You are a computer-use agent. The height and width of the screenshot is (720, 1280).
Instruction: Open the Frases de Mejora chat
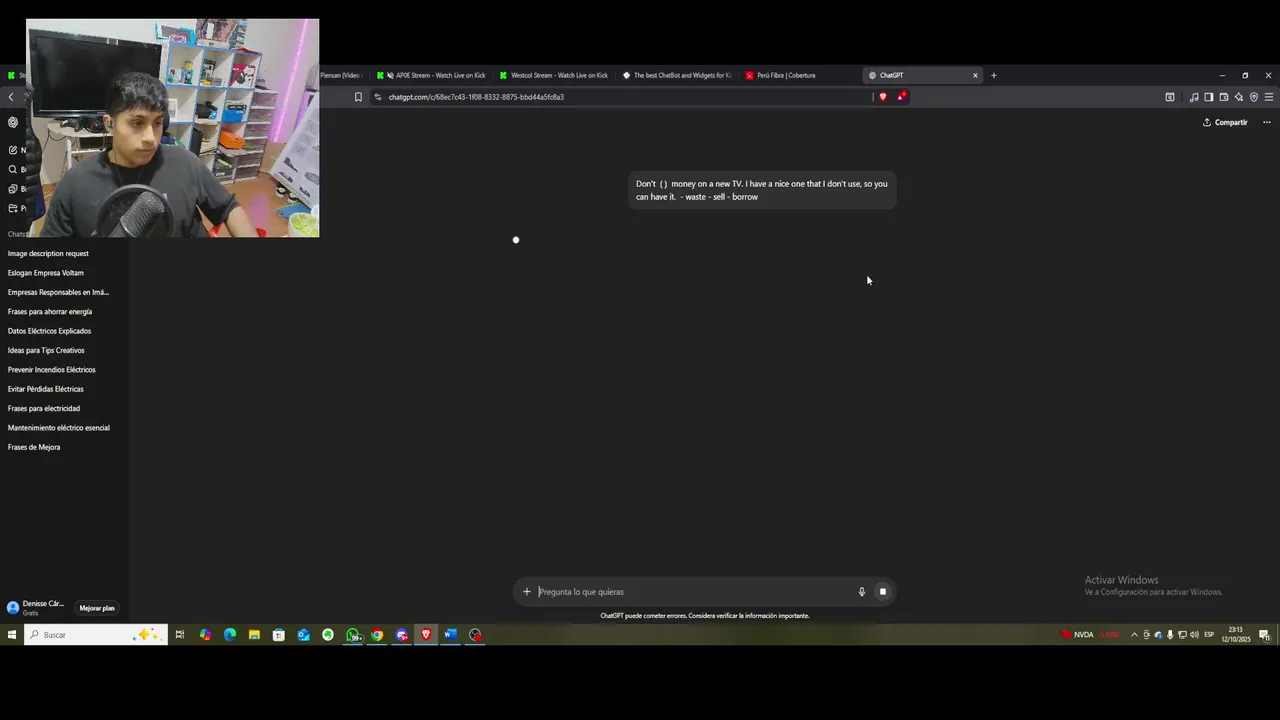click(34, 447)
